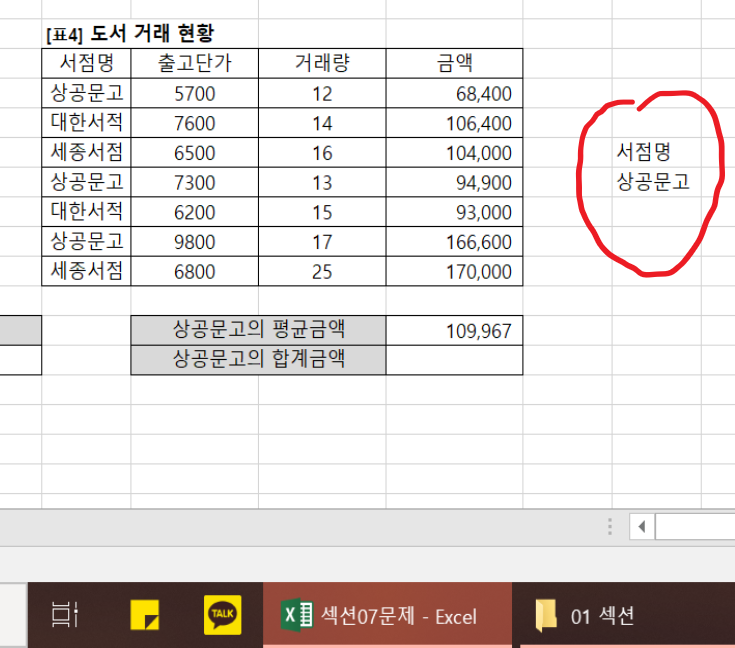
Task: Launch Sticky Notes from the taskbar
Action: [x=145, y=615]
